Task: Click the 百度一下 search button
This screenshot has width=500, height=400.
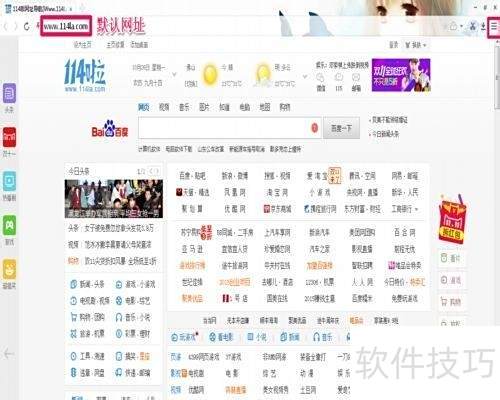Action: (341, 128)
